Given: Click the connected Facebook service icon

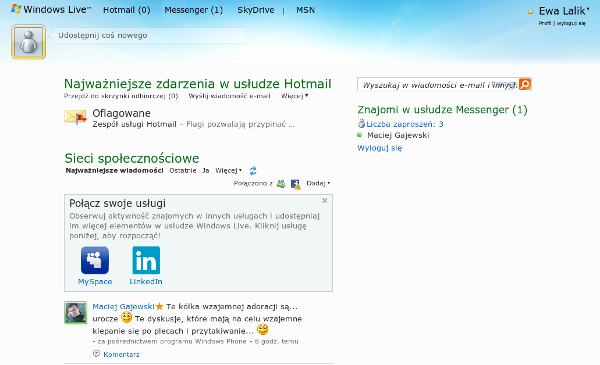Looking at the screenshot, I should click(x=295, y=184).
